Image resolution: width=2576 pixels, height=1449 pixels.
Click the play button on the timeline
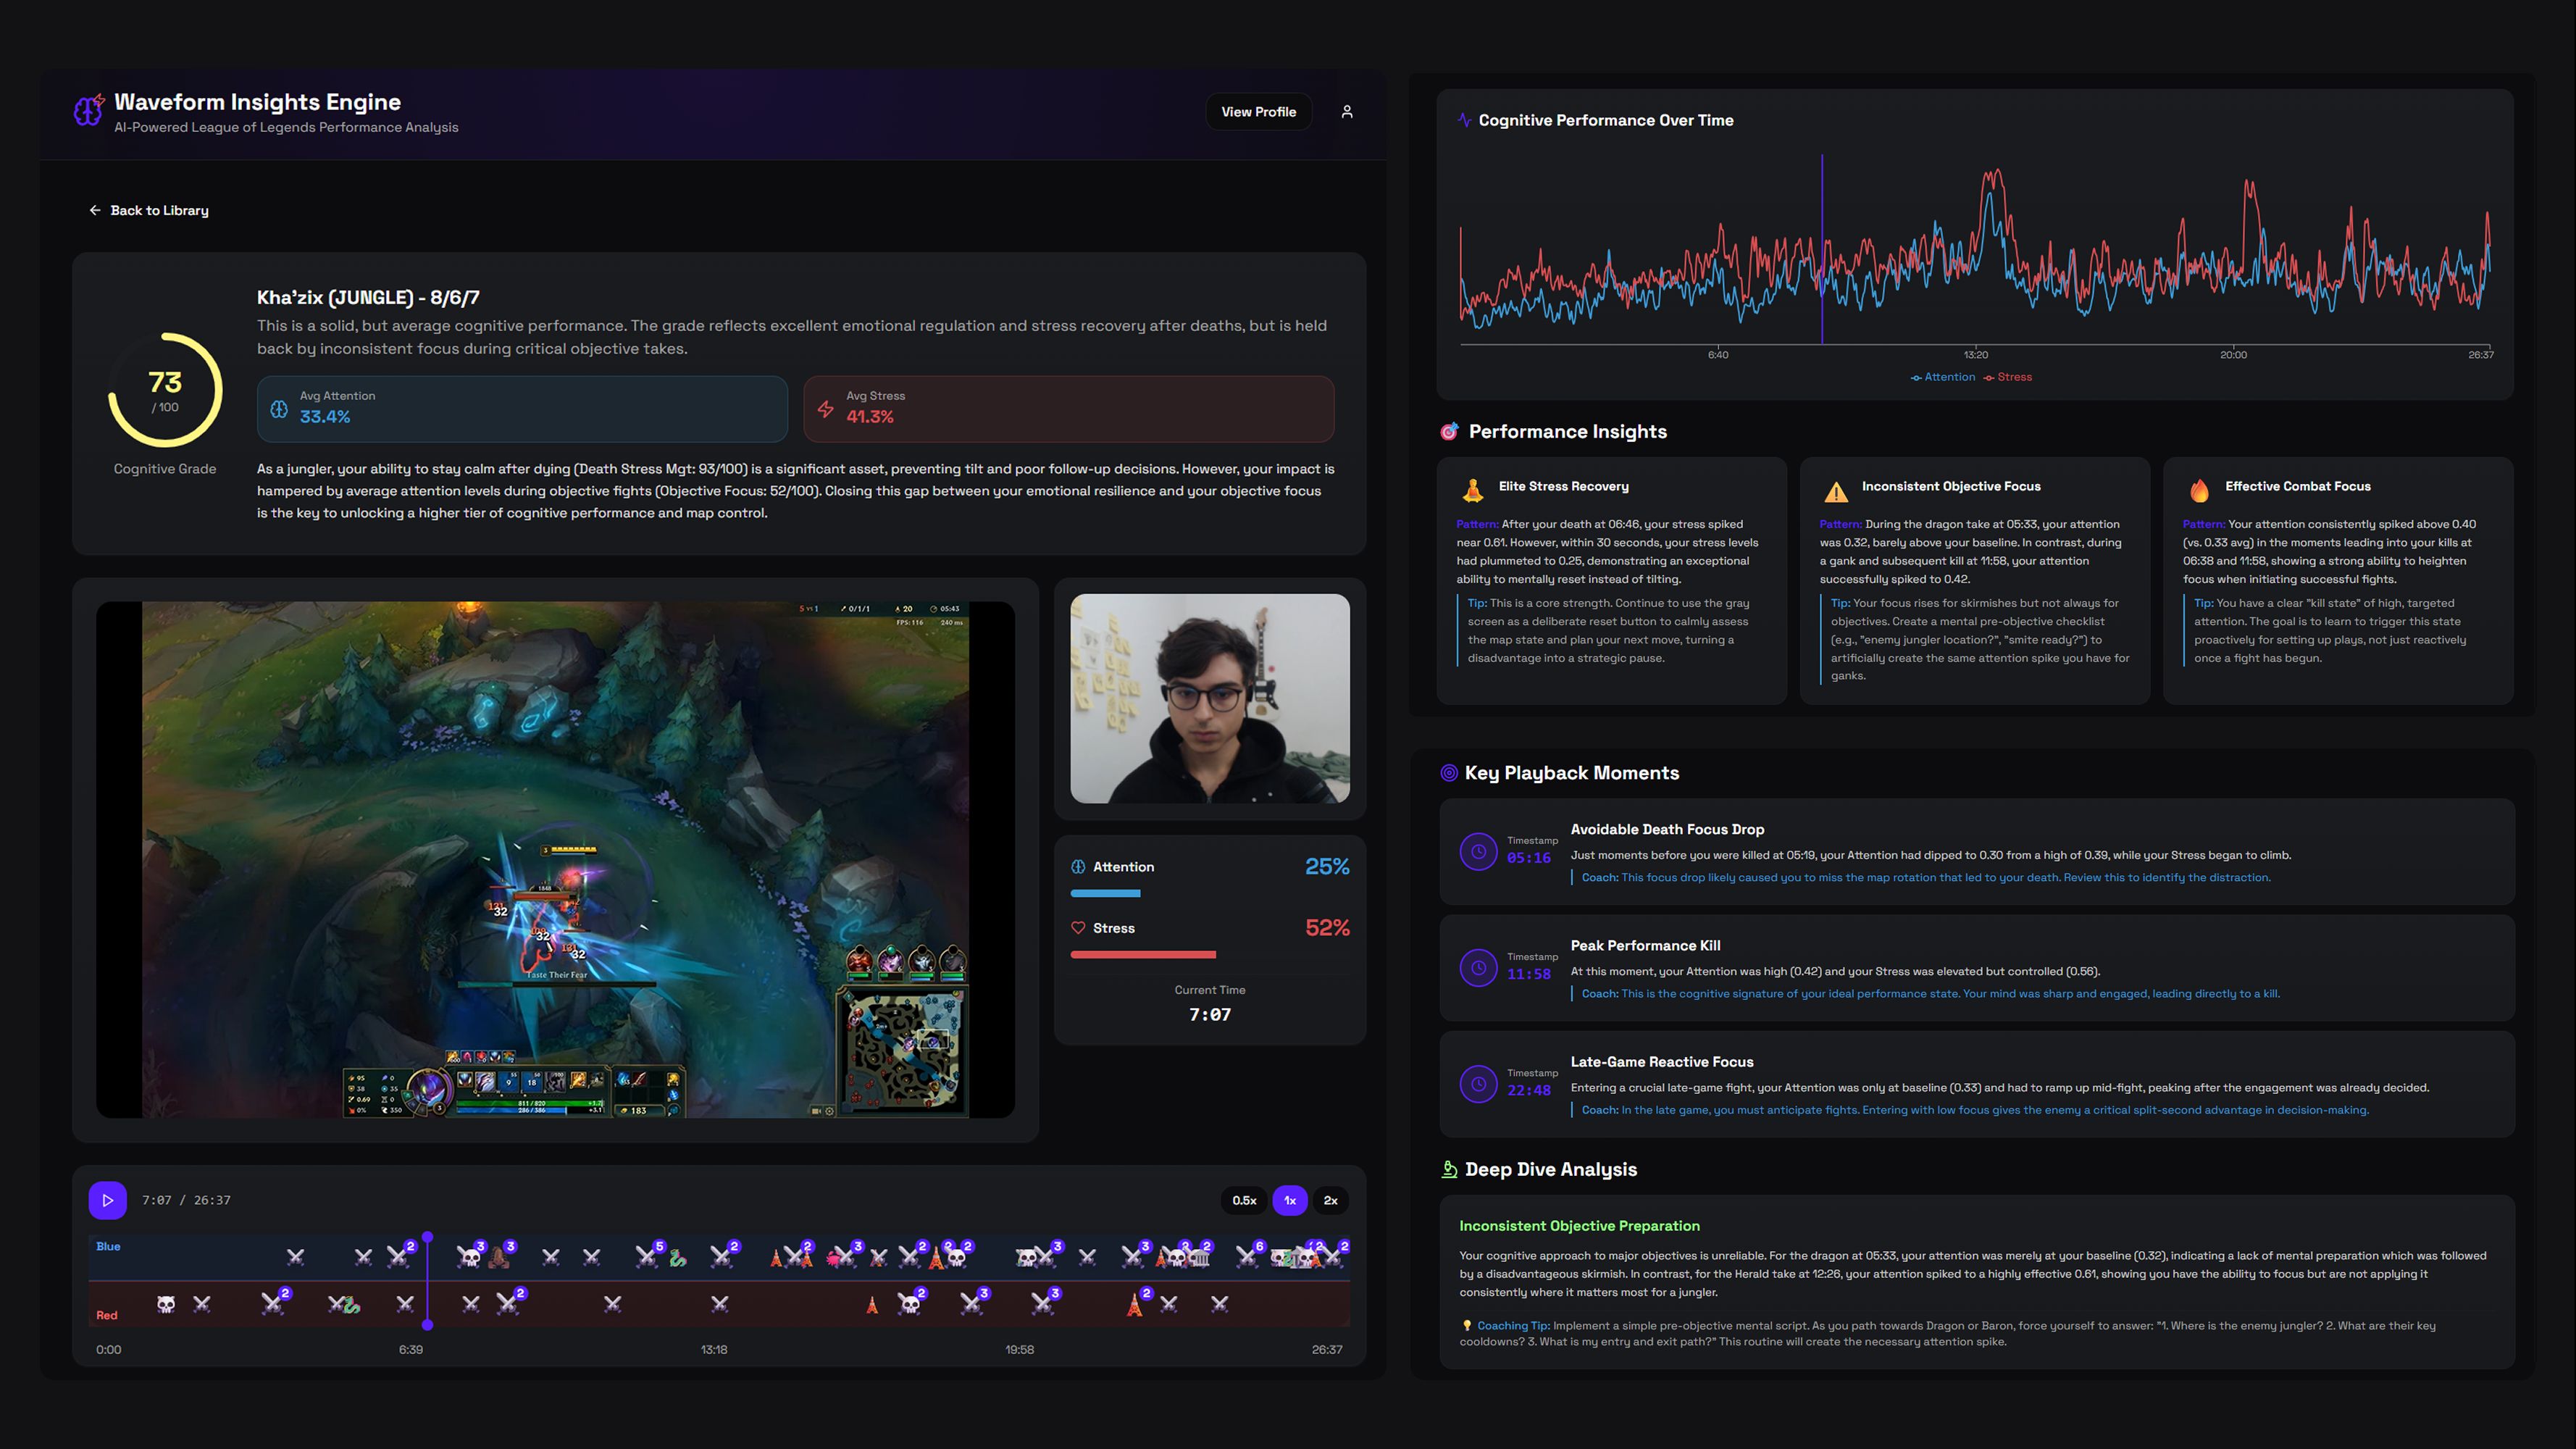[107, 1200]
